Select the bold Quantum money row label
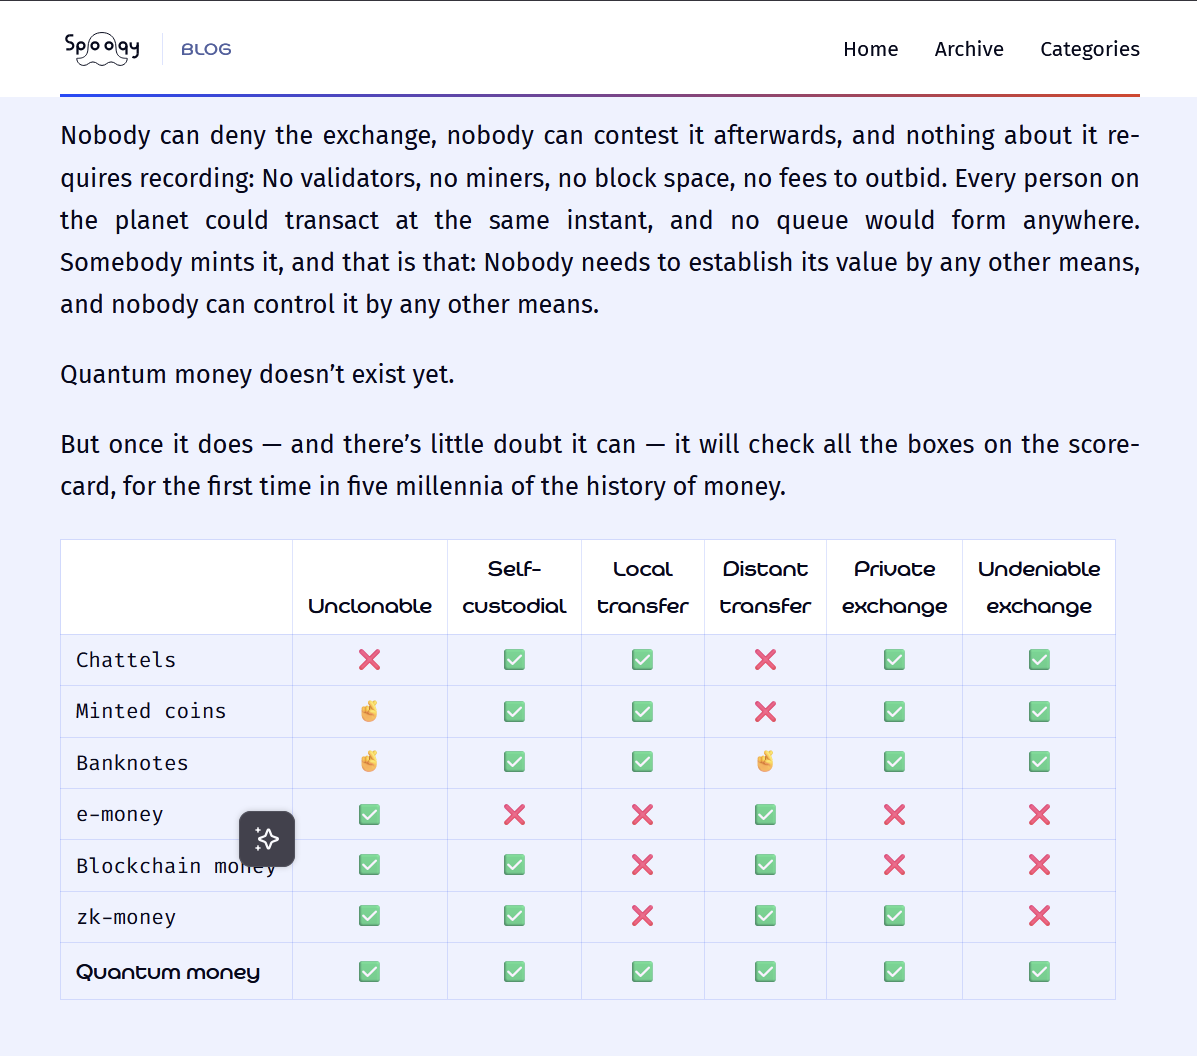Viewport: 1197px width, 1056px height. pos(168,972)
